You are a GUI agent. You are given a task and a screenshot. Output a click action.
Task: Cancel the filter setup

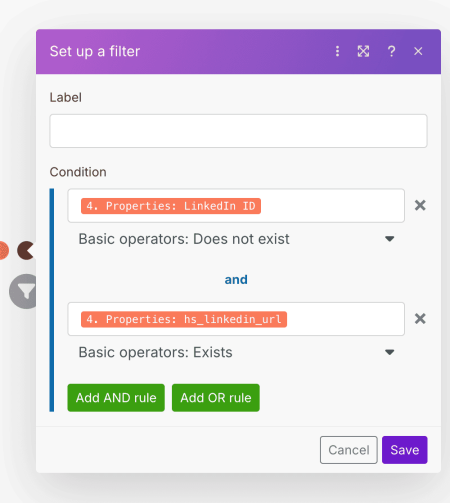pos(349,450)
